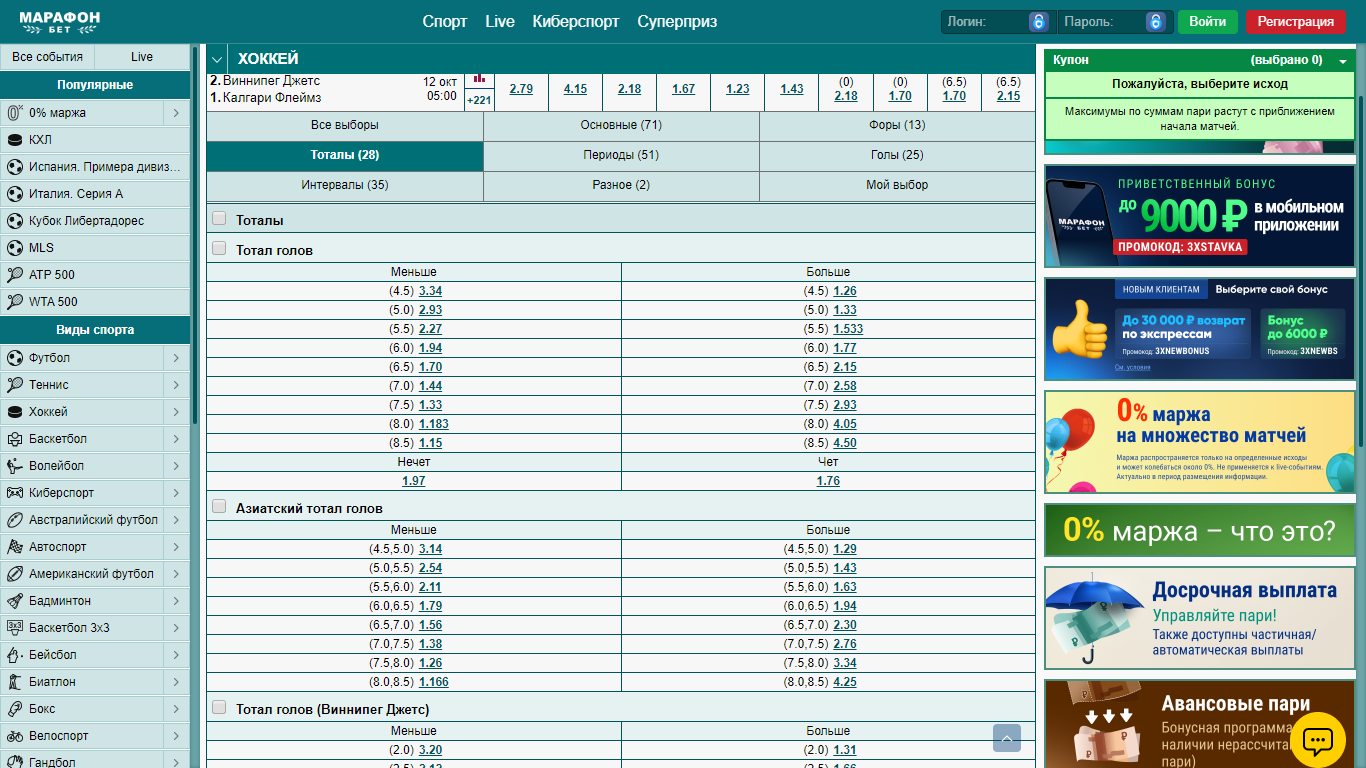This screenshot has height=768, width=1366.
Task: Select the Нечет odds 1.97
Action: [x=414, y=481]
